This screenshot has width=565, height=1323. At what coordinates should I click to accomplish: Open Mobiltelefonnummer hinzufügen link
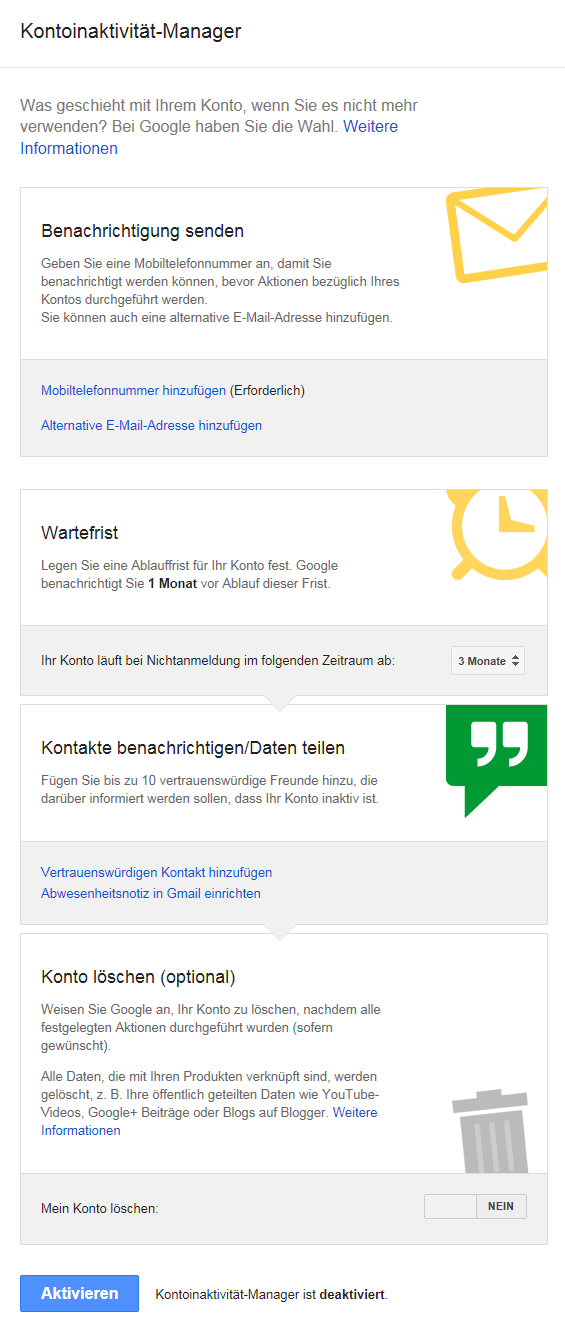pos(134,390)
